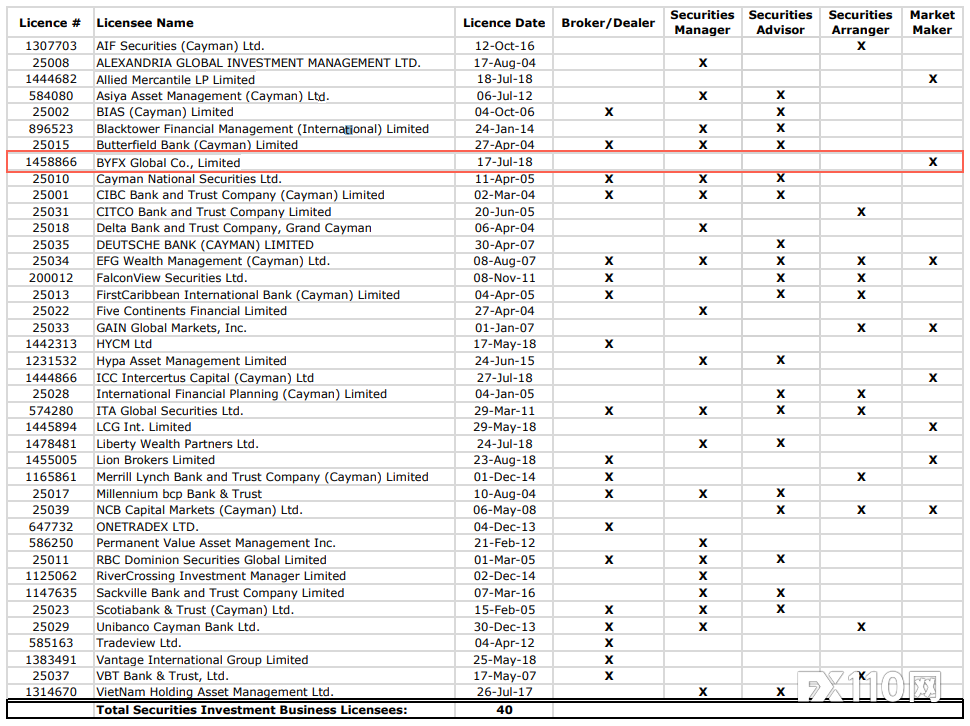Screen dimensions: 970x726
Task: Select "Delta Bank and Trust Company, Grand Cayman"
Action: 234,228
